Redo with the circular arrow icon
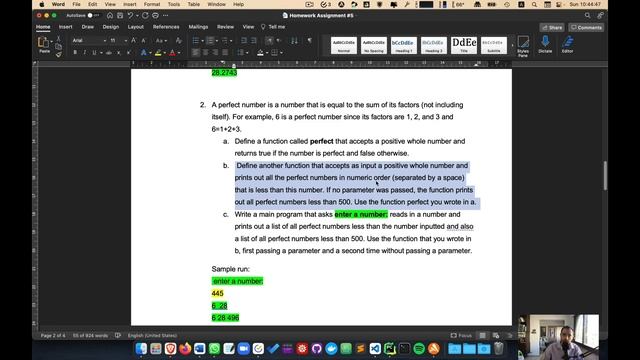 [145, 16]
